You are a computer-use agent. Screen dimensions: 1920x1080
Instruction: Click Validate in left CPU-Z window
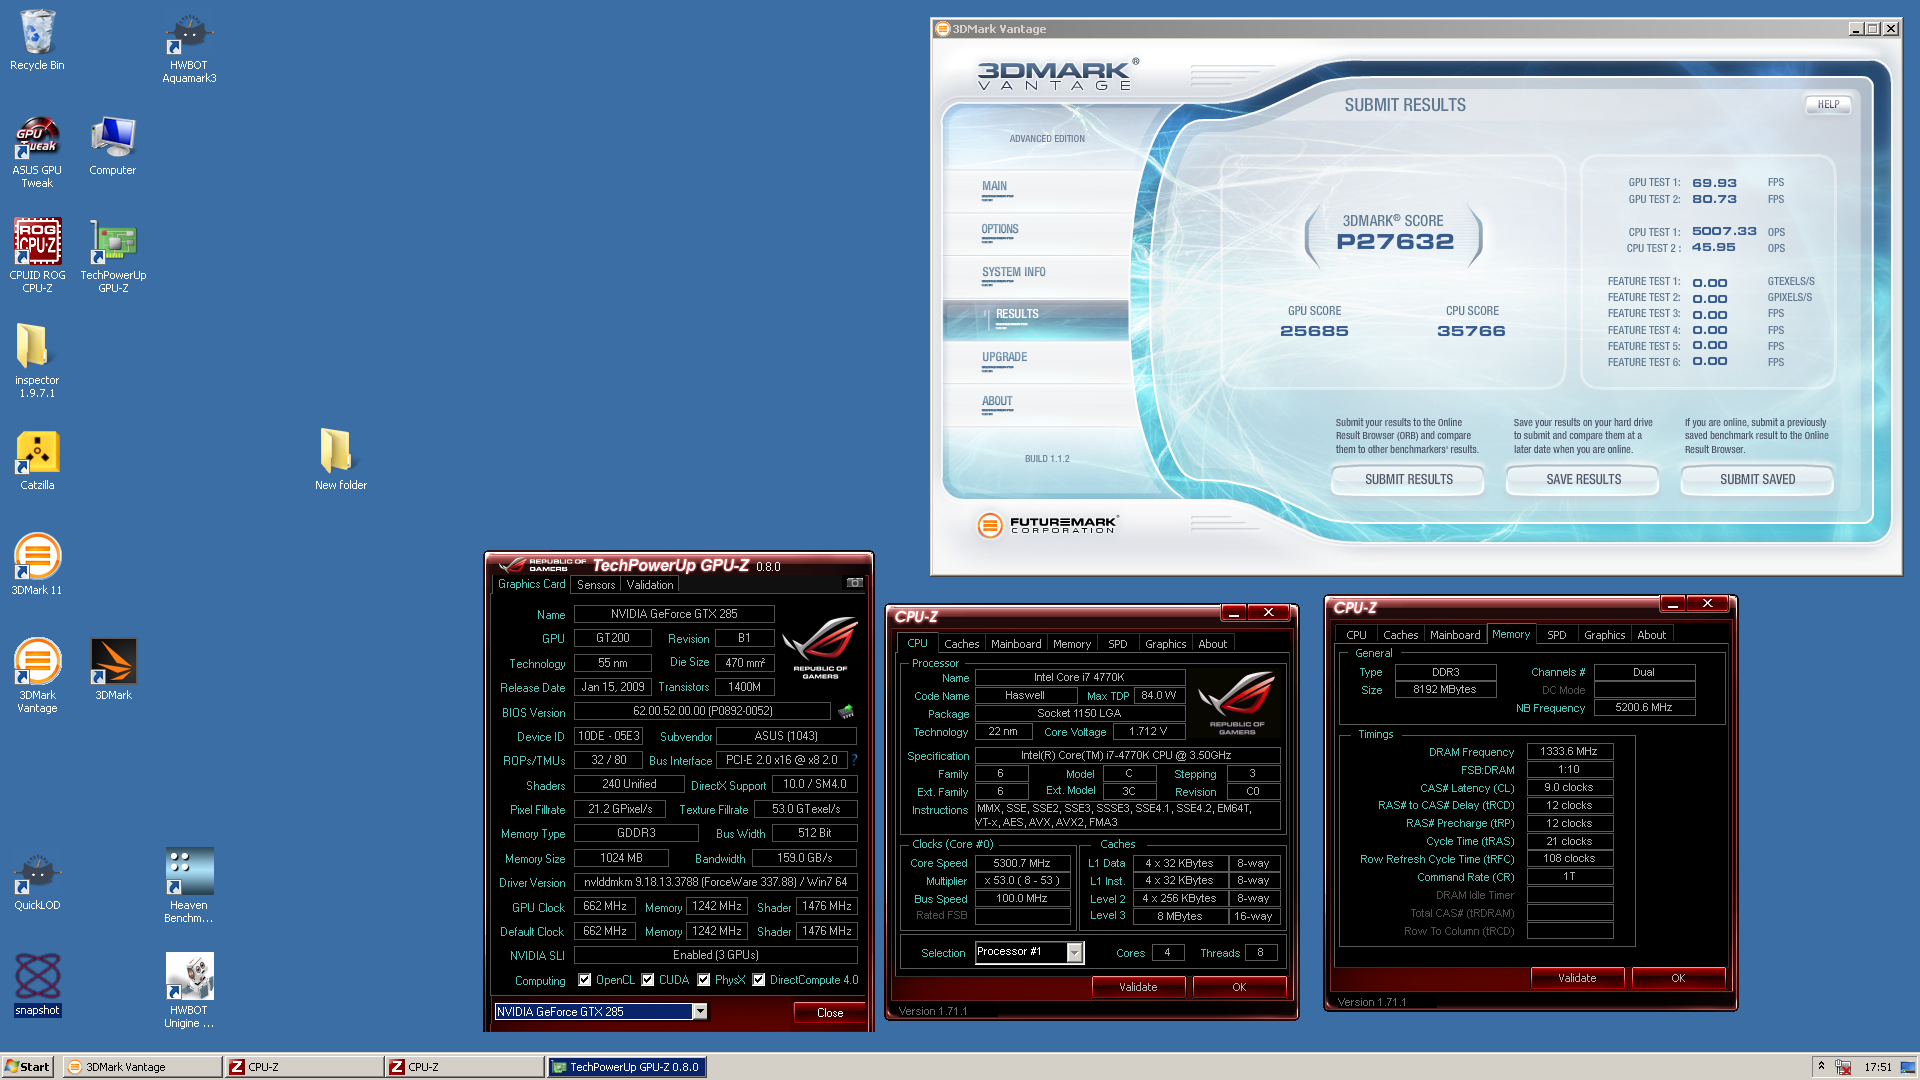coord(1138,987)
